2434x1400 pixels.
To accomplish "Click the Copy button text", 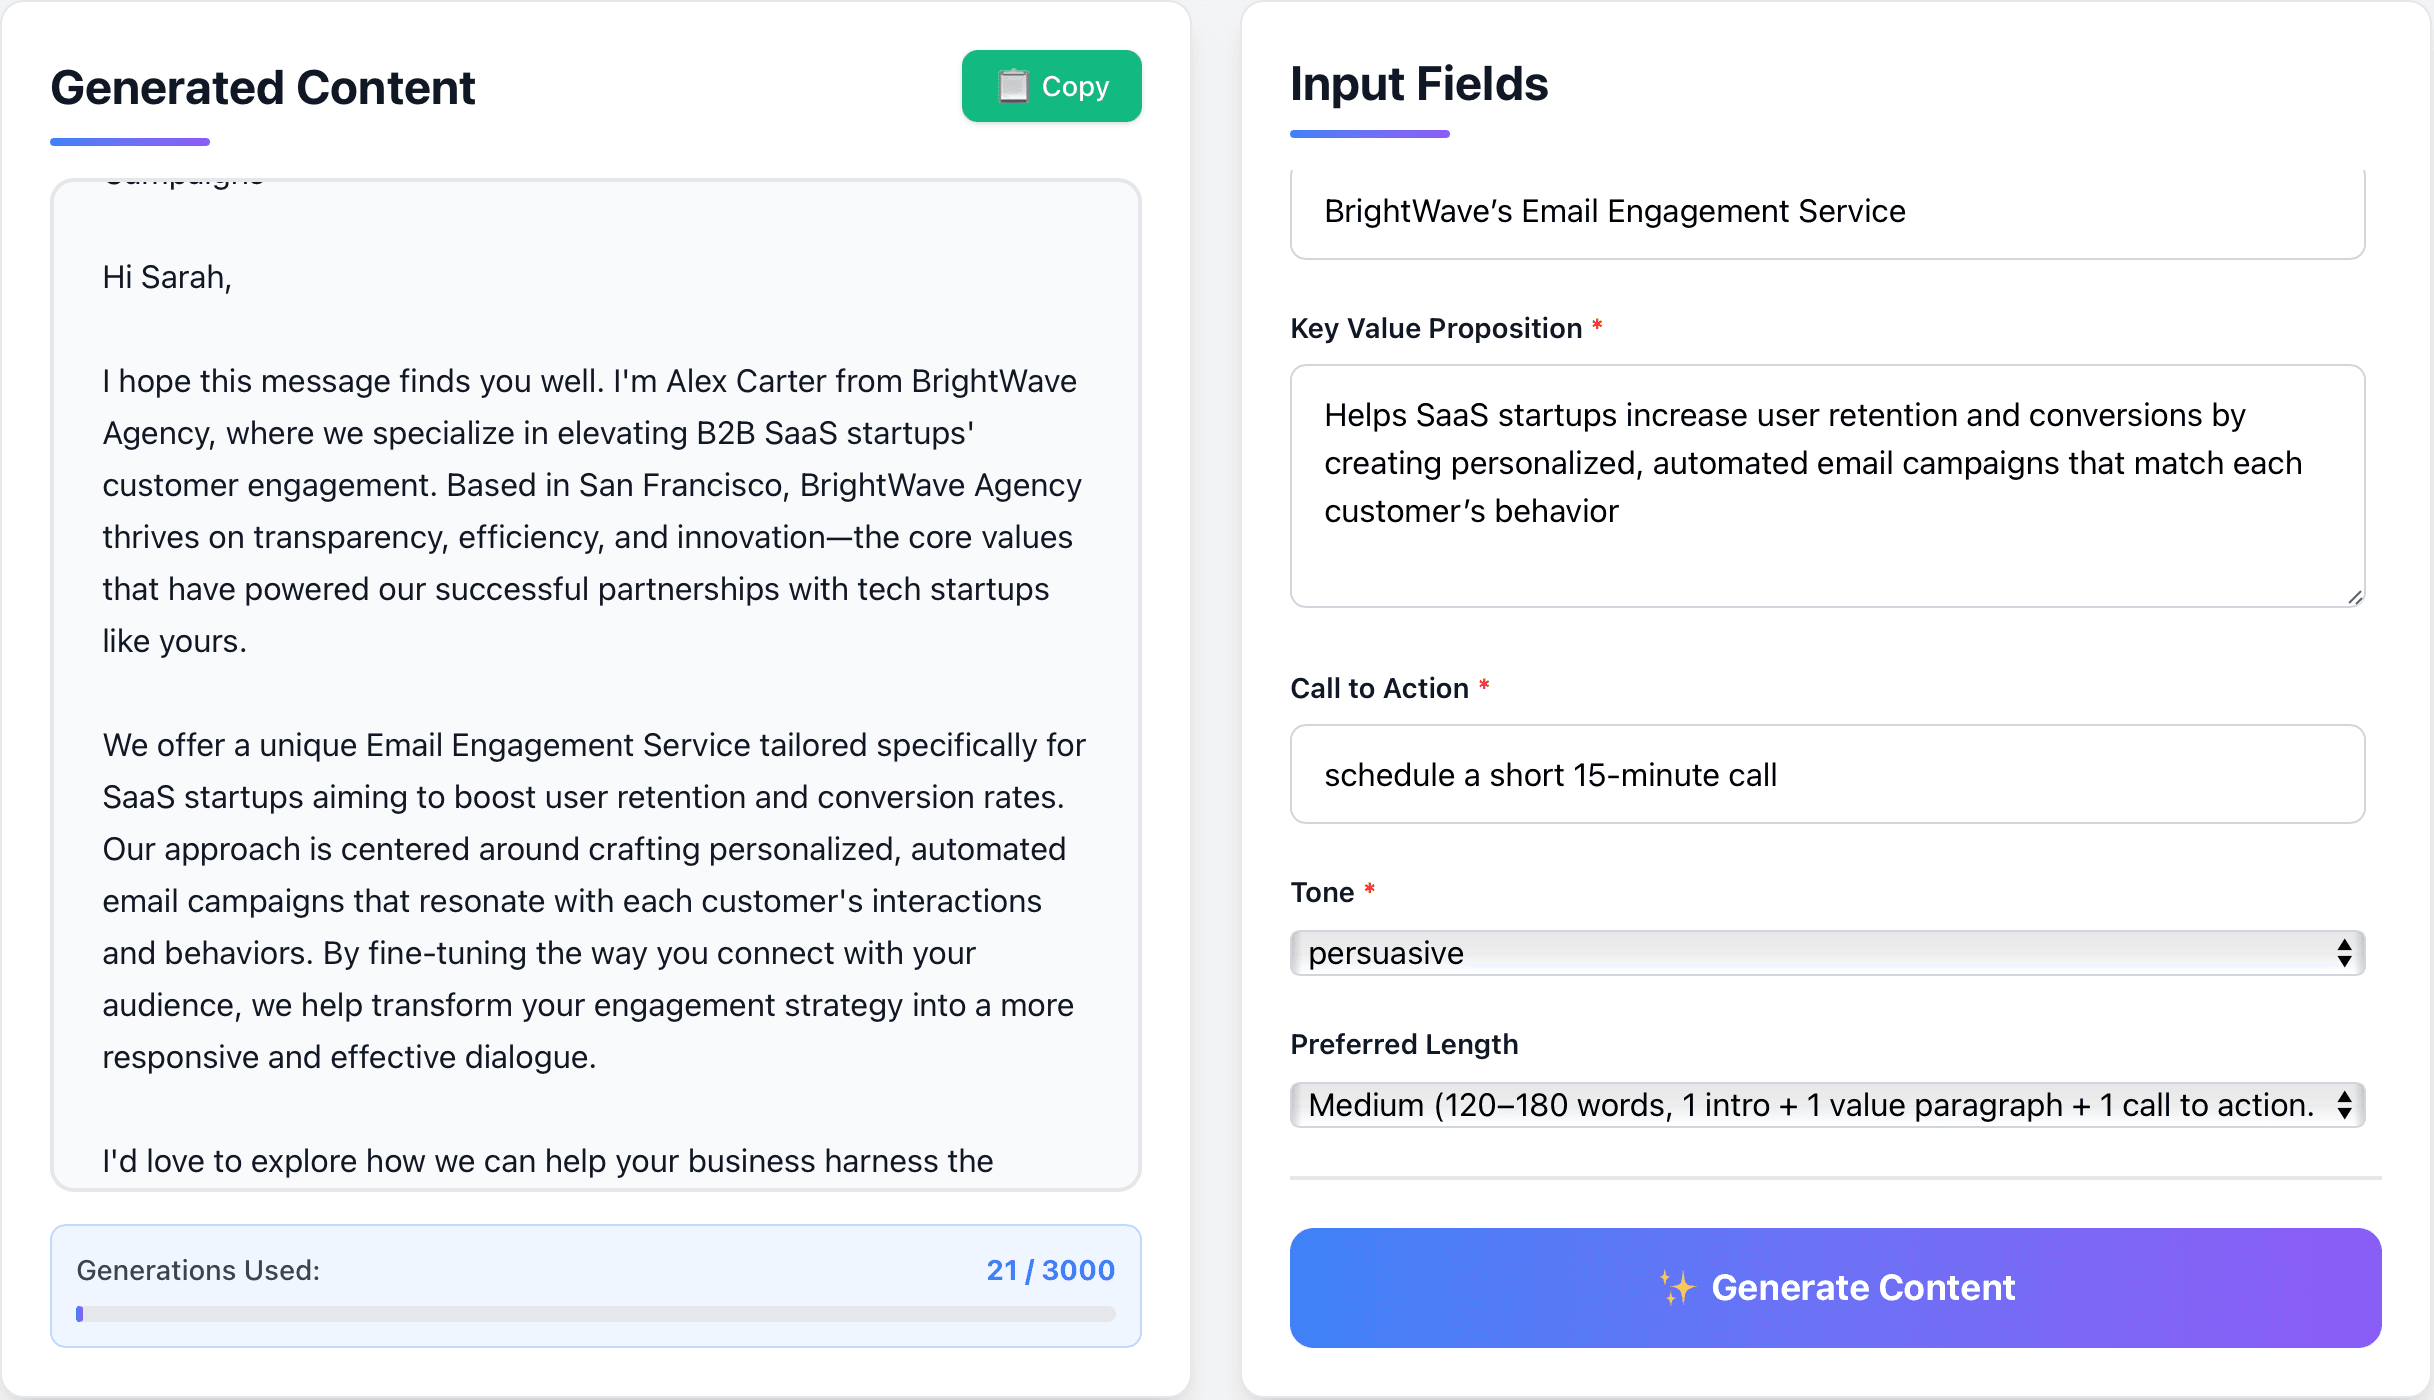I will [1075, 87].
